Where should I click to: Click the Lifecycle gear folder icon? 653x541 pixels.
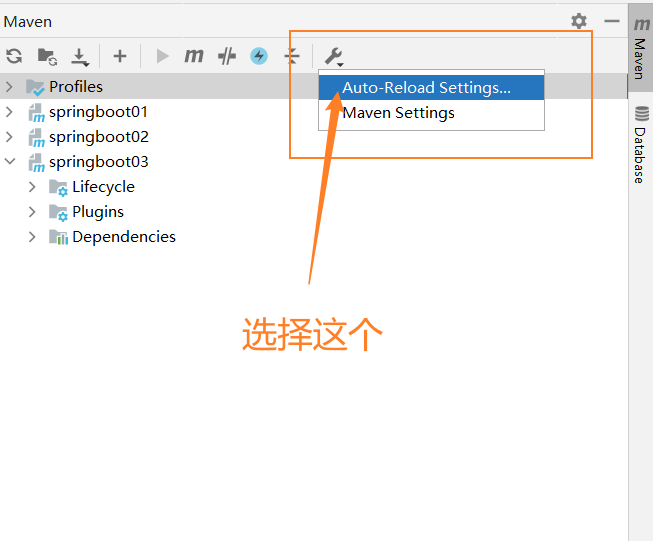pyautogui.click(x=58, y=188)
